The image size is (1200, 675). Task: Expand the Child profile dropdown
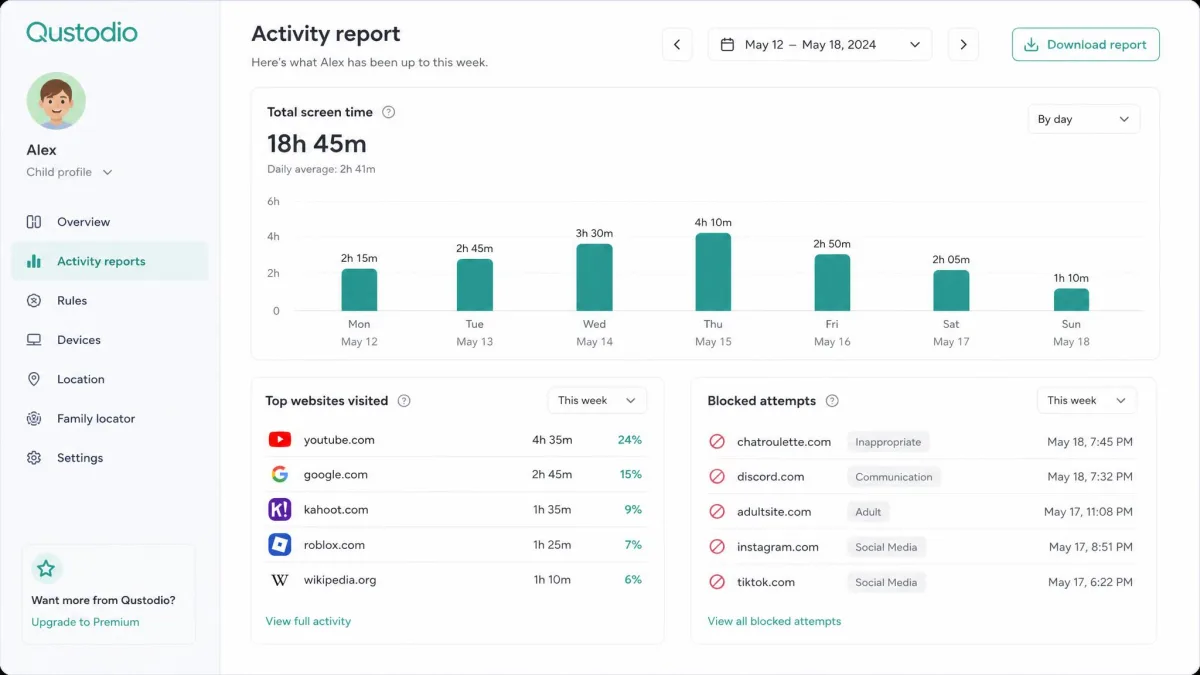click(x=69, y=172)
